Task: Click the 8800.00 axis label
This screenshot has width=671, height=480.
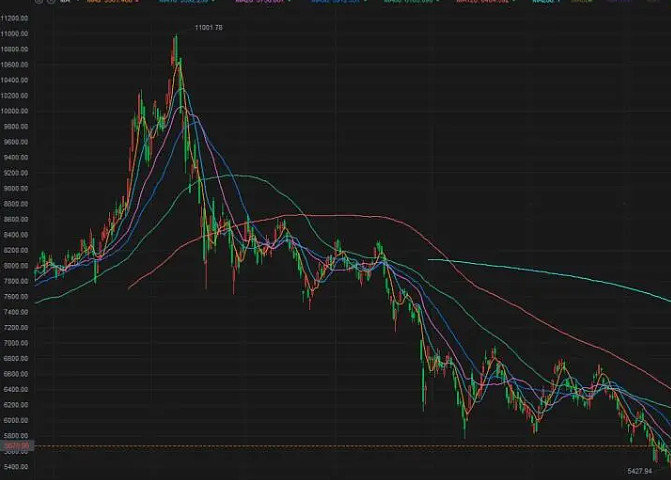Action: (x=16, y=204)
